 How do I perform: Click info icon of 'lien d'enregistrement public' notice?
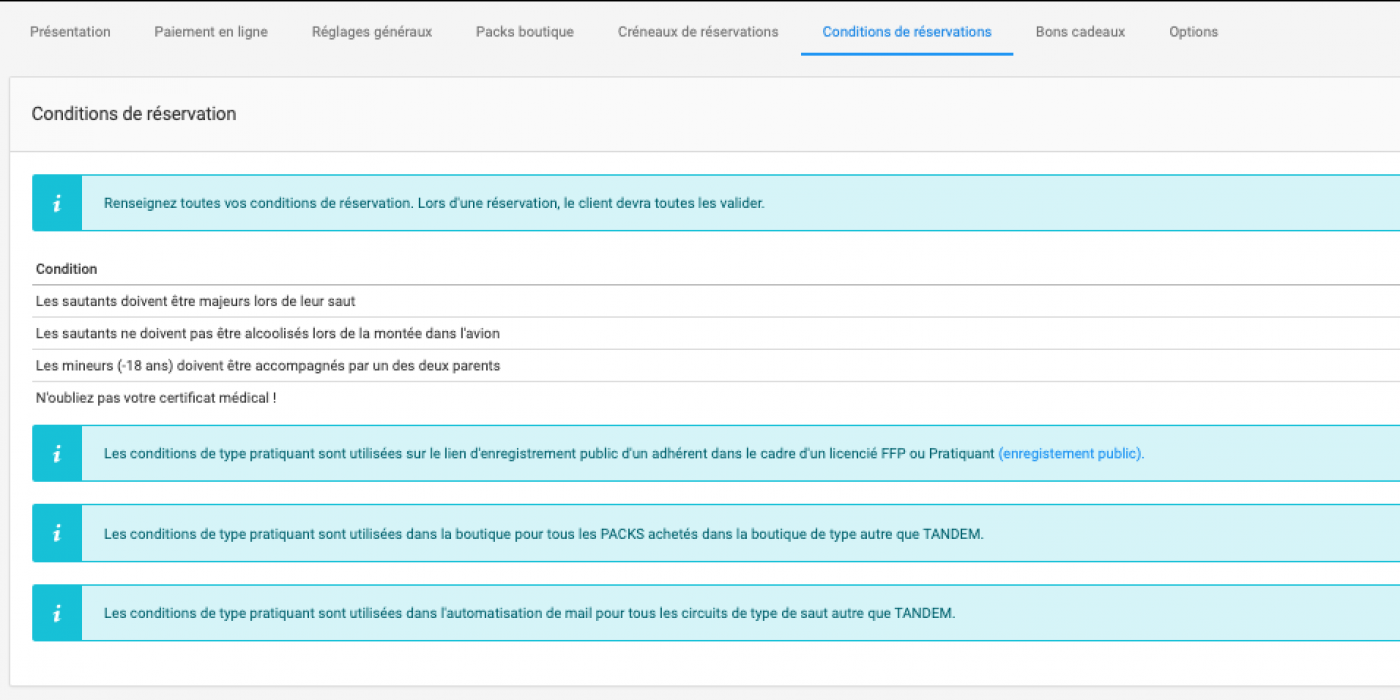tap(57, 453)
